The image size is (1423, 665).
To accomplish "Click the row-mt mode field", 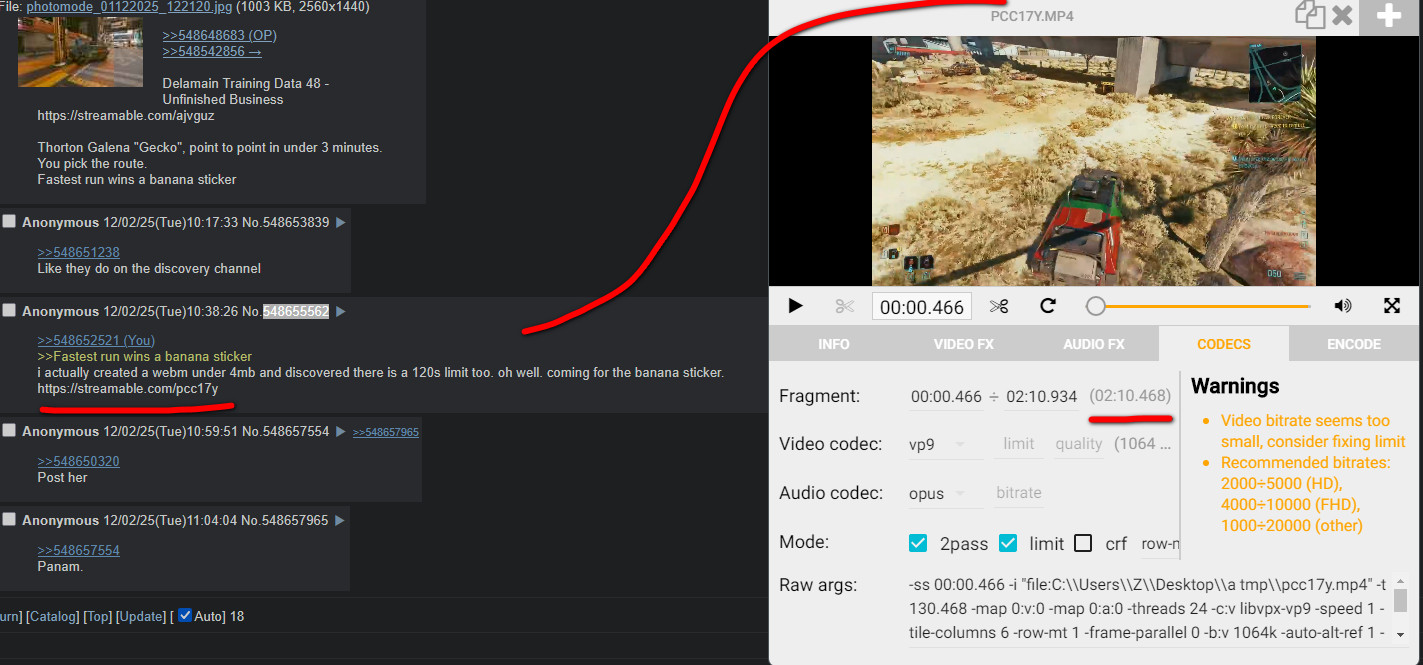I will click(1160, 544).
